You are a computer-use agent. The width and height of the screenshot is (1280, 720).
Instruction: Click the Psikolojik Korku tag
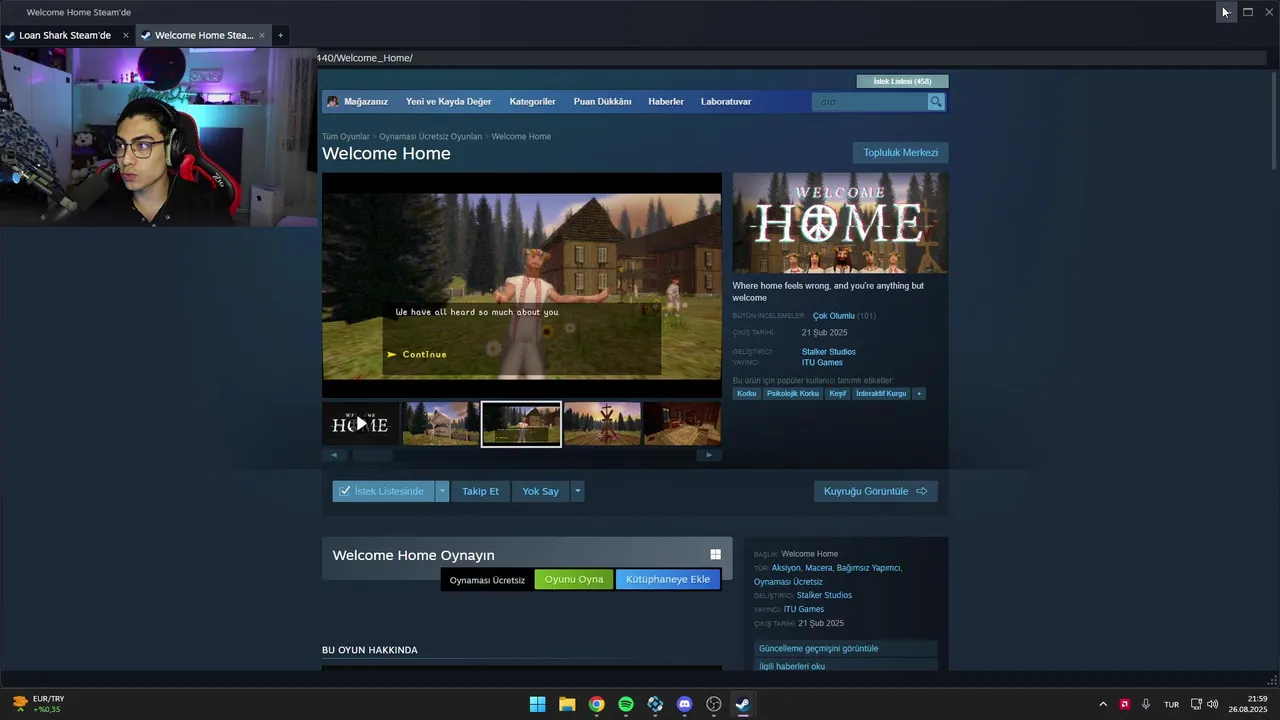(793, 394)
